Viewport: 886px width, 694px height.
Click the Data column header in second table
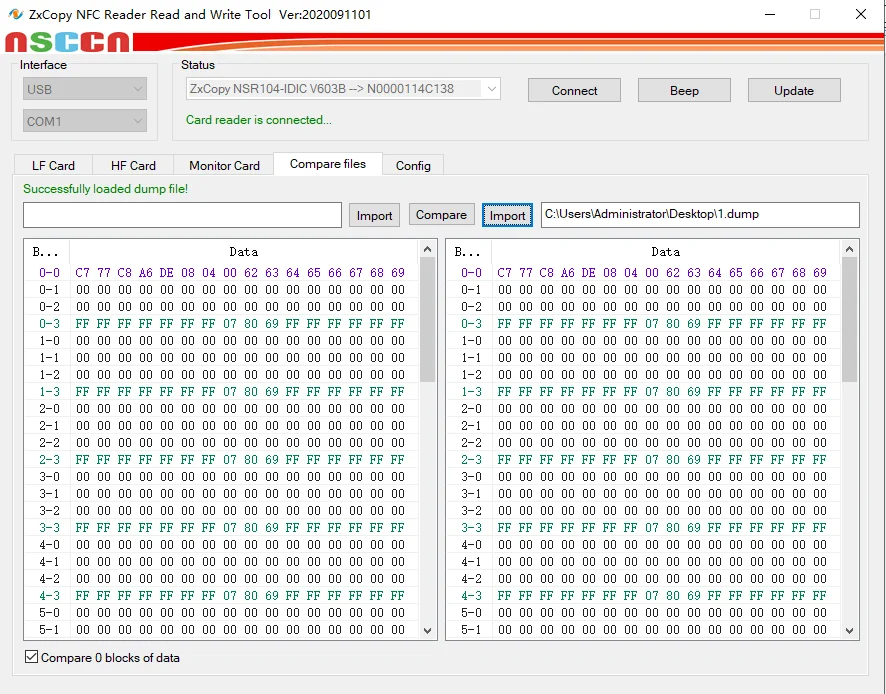tap(666, 252)
